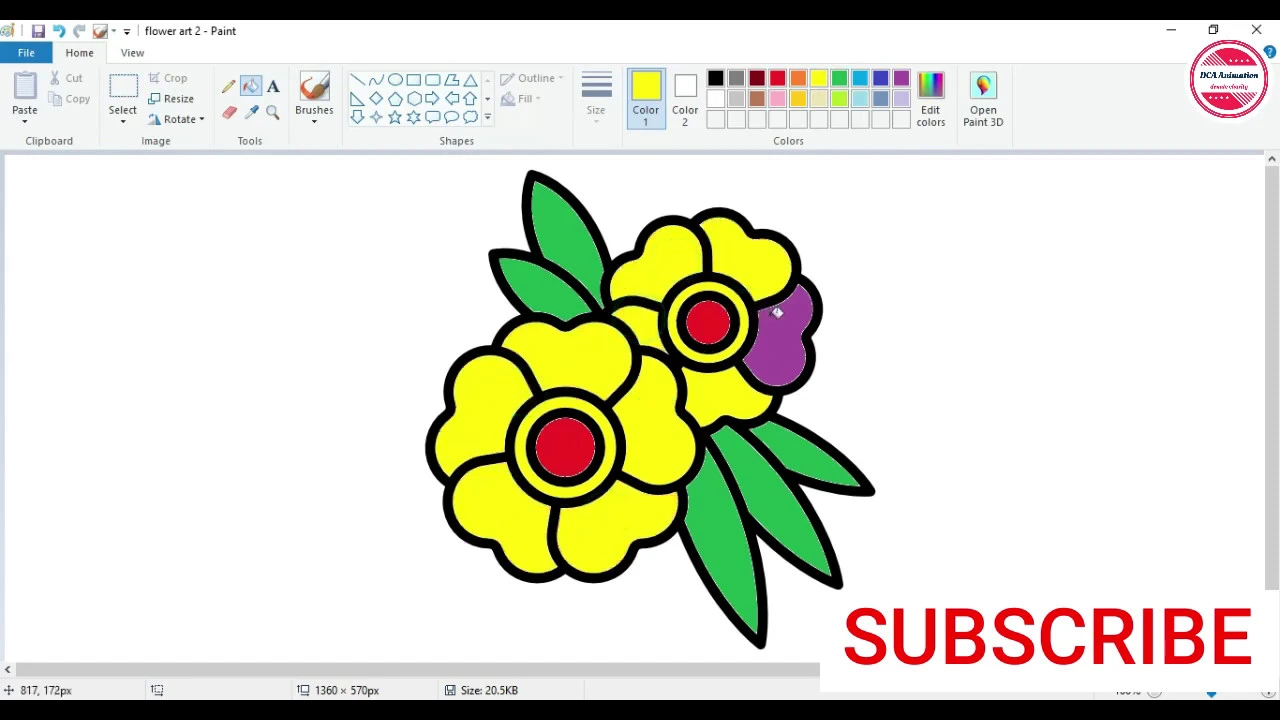Select the Eraser tool
This screenshot has width=1280, height=720.
point(229,113)
